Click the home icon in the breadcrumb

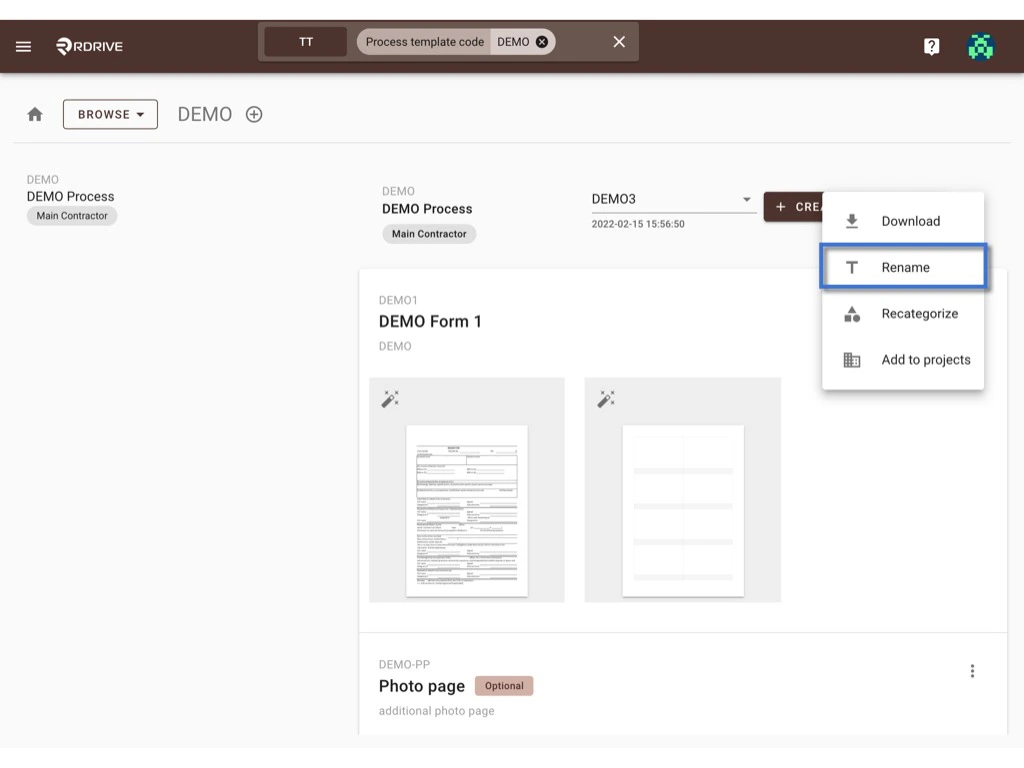click(x=35, y=114)
